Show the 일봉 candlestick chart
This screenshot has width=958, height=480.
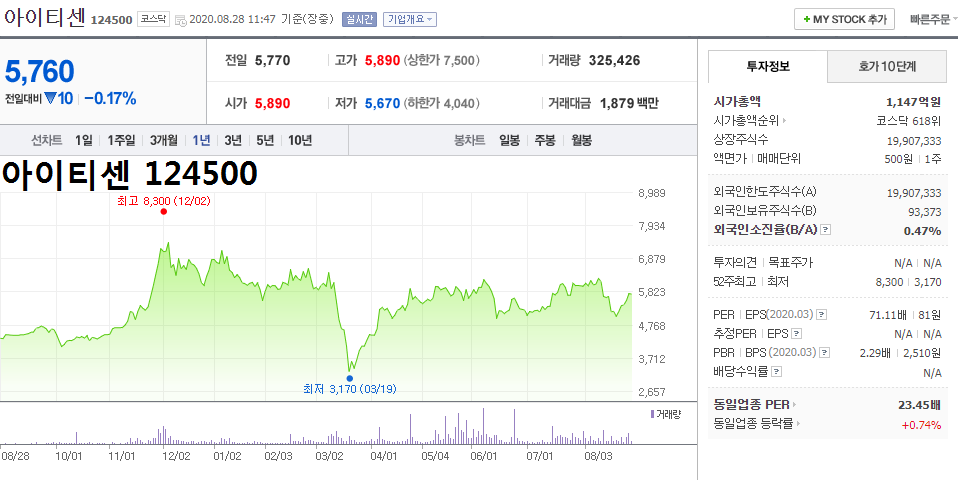[509, 140]
